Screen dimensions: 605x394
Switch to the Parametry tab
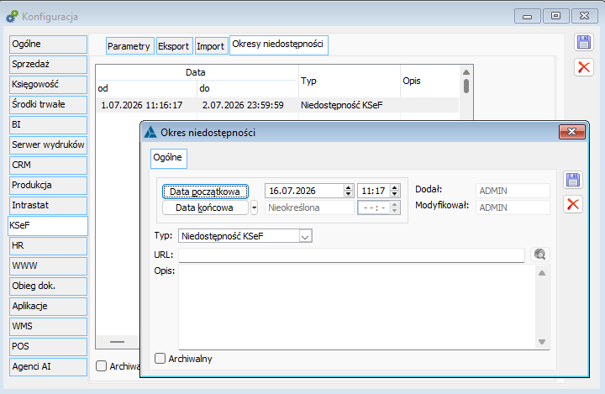(x=130, y=46)
